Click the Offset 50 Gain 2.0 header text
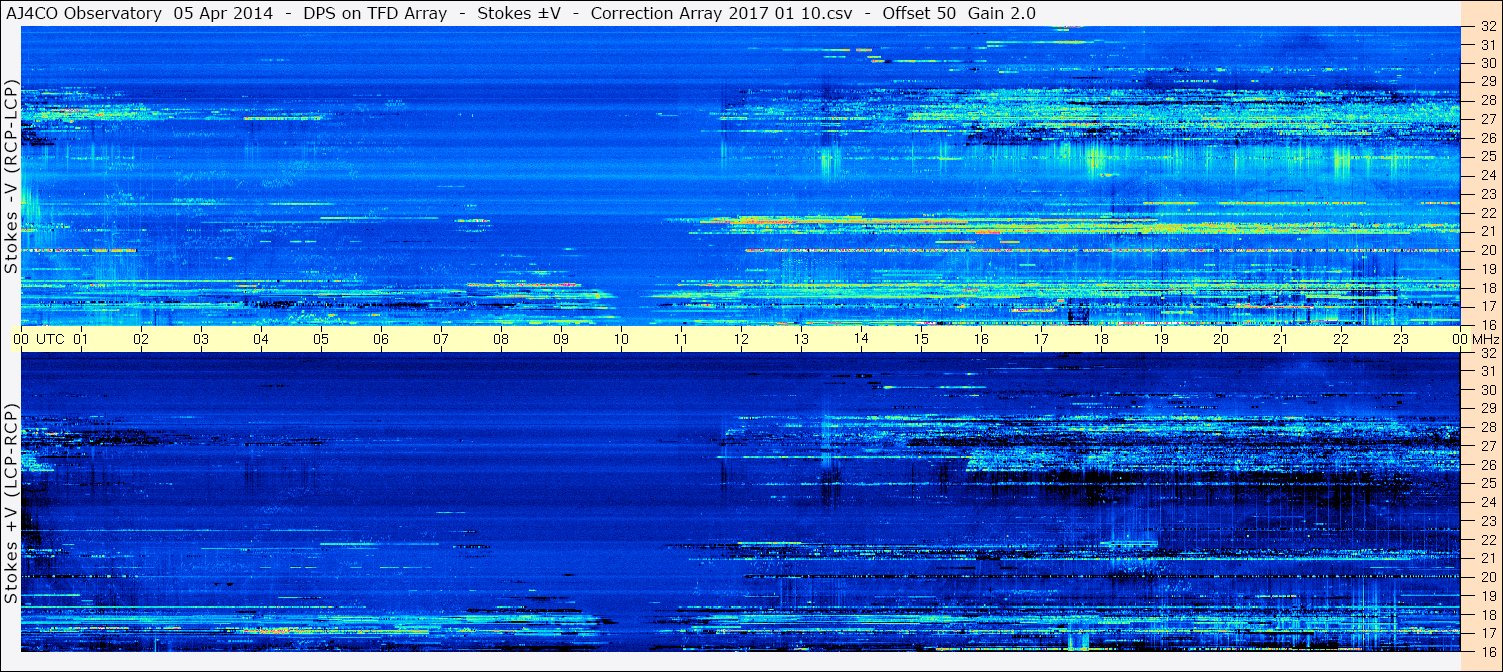The height and width of the screenshot is (672, 1503). pyautogui.click(x=959, y=14)
